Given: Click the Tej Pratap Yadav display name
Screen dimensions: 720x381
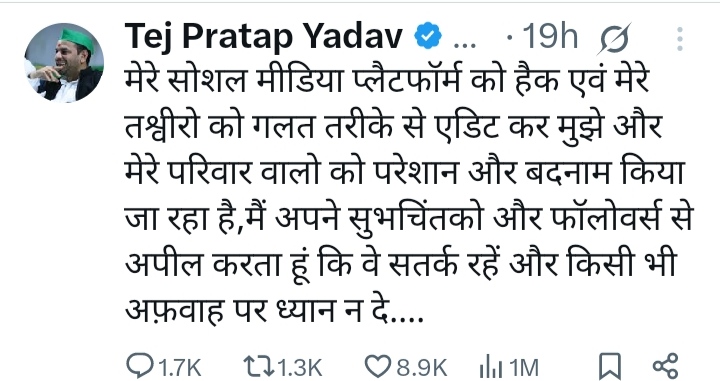Looking at the screenshot, I should pos(264,36).
